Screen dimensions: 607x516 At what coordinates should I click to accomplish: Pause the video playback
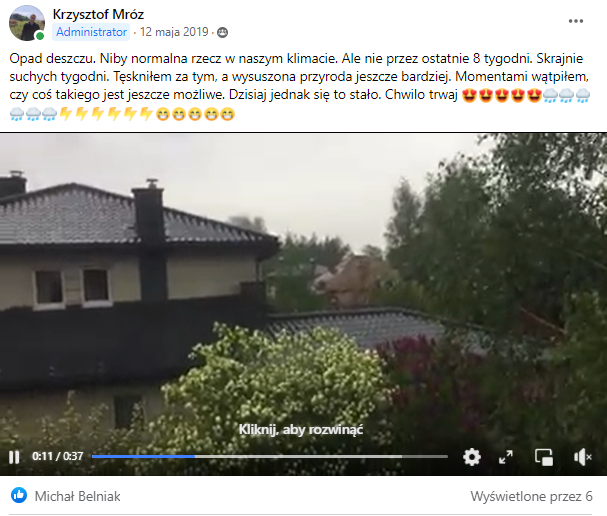(14, 457)
